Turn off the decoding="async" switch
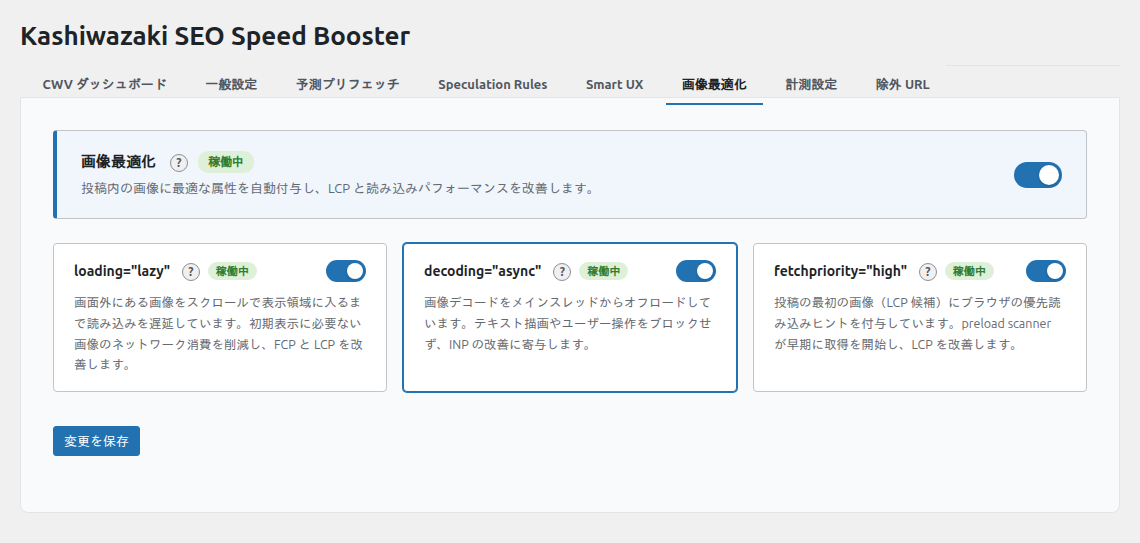1140x543 pixels. tap(696, 271)
